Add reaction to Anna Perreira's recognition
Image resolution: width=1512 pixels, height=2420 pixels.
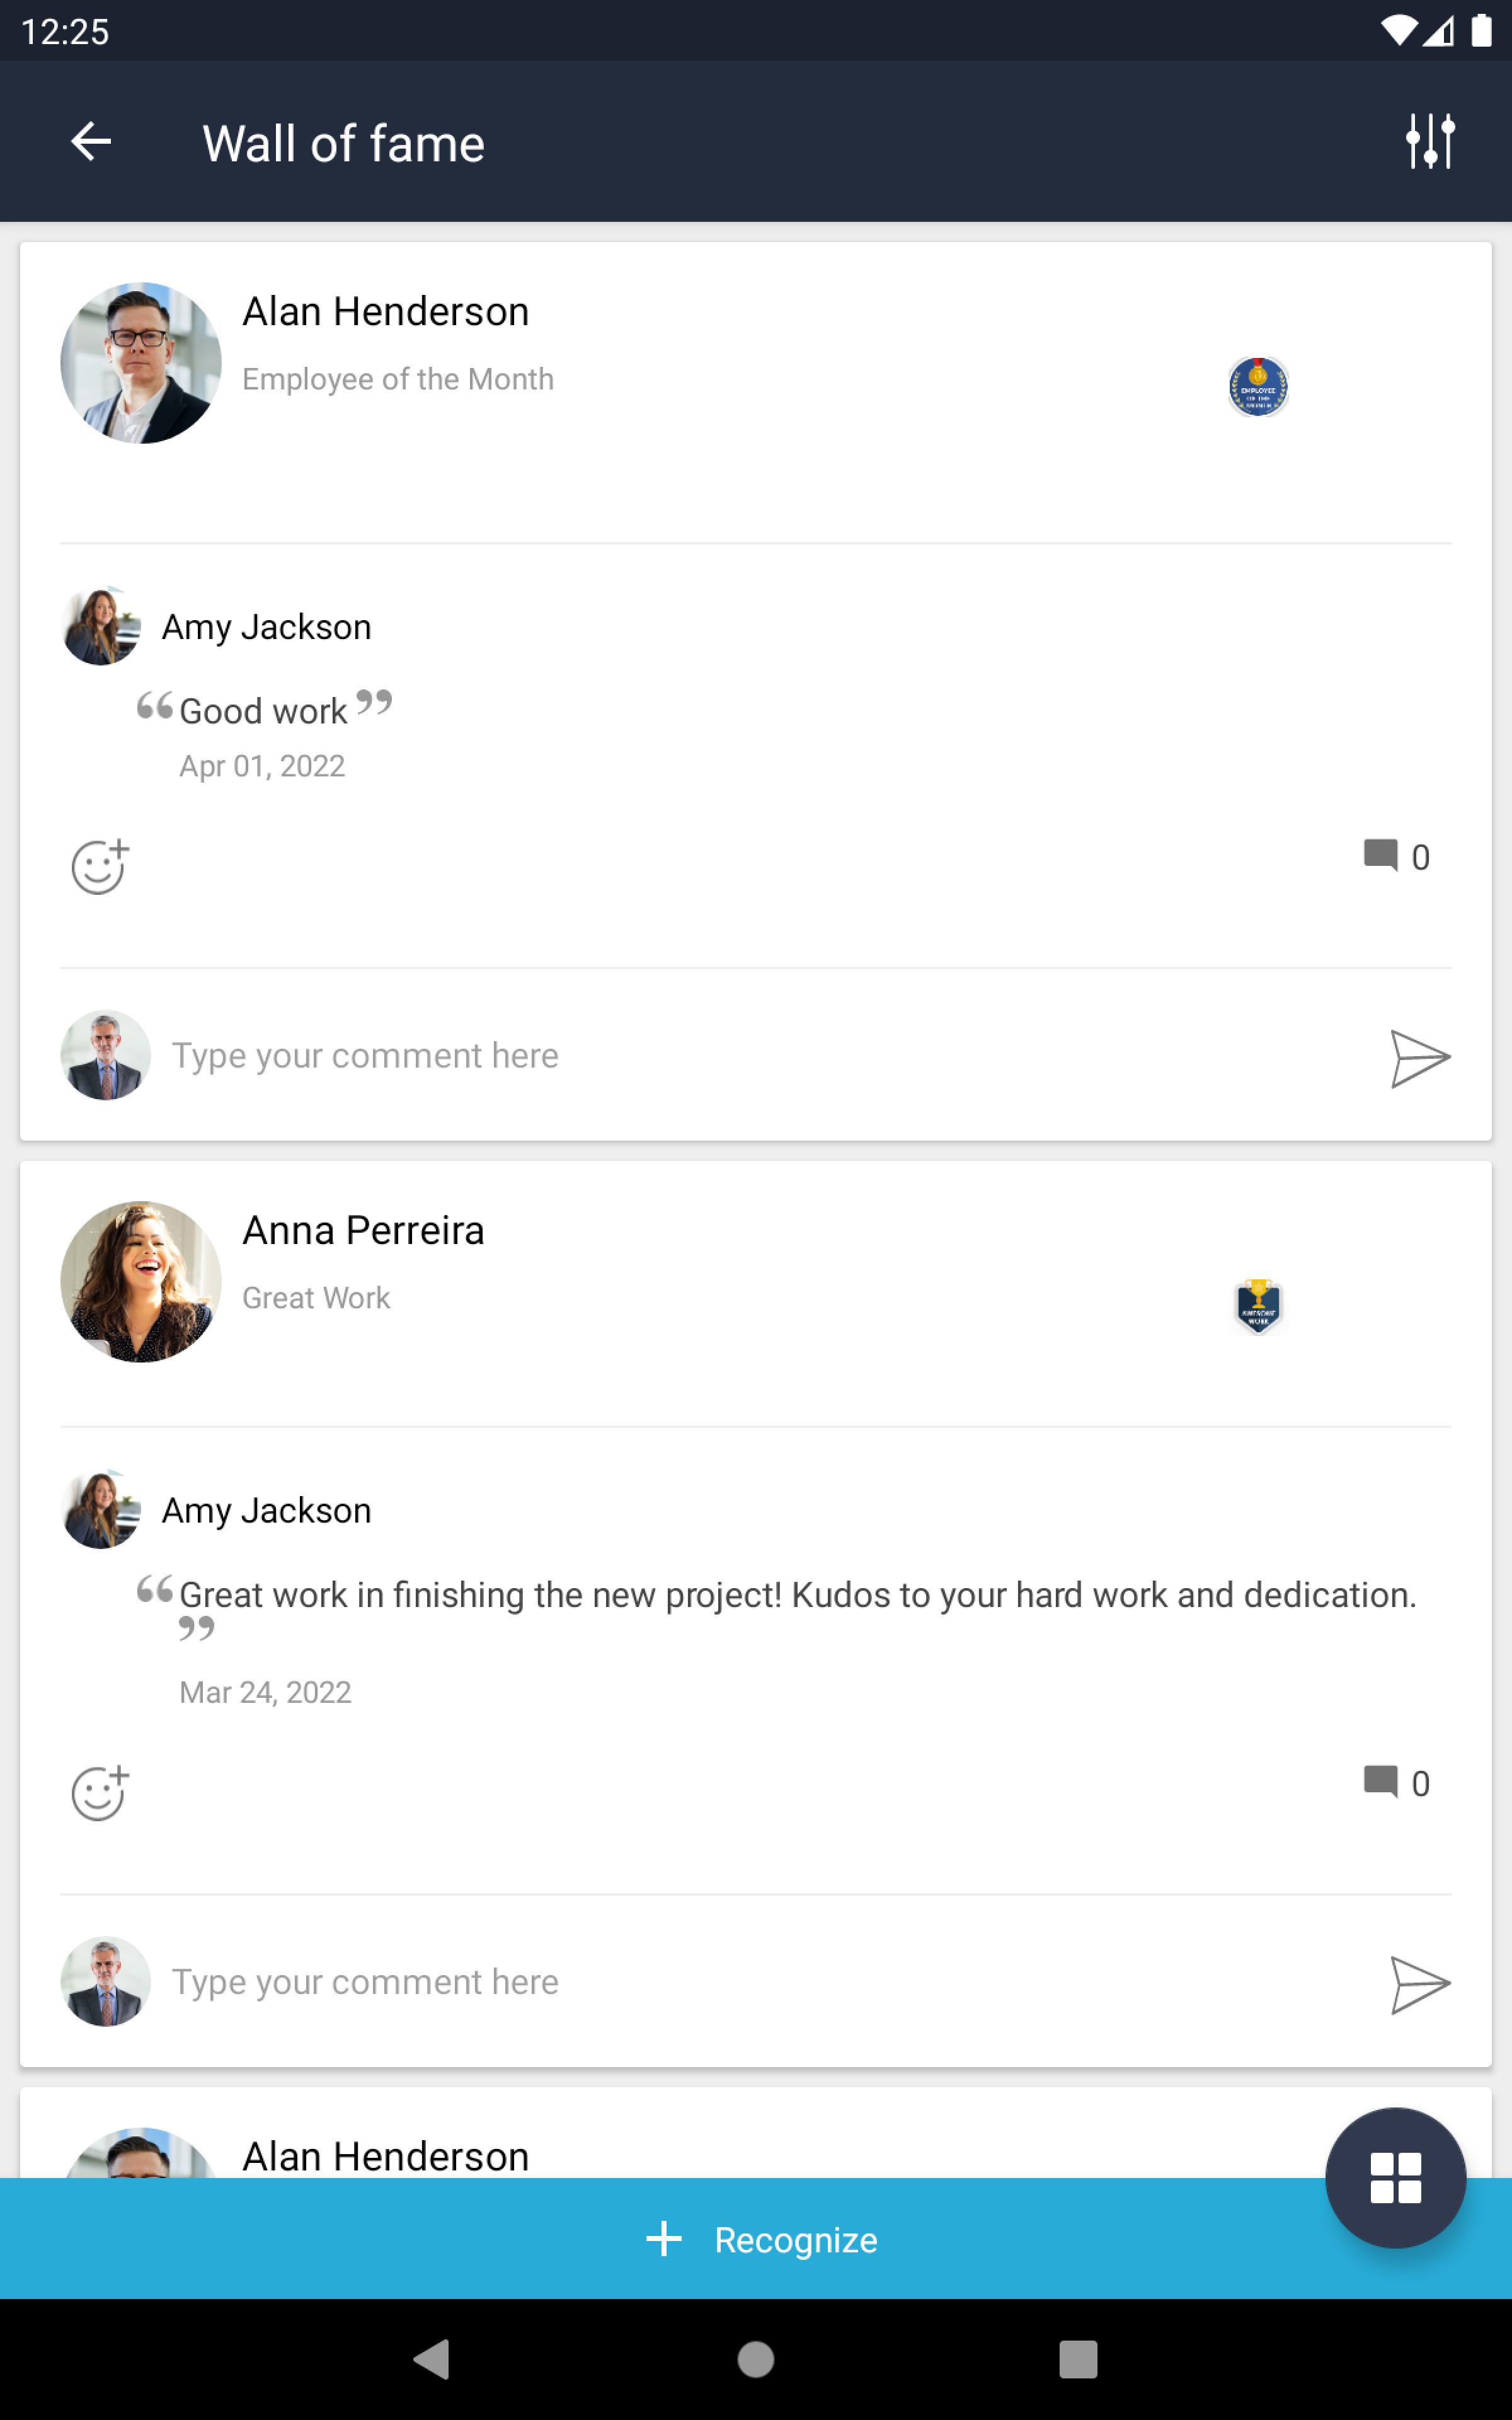click(99, 1792)
